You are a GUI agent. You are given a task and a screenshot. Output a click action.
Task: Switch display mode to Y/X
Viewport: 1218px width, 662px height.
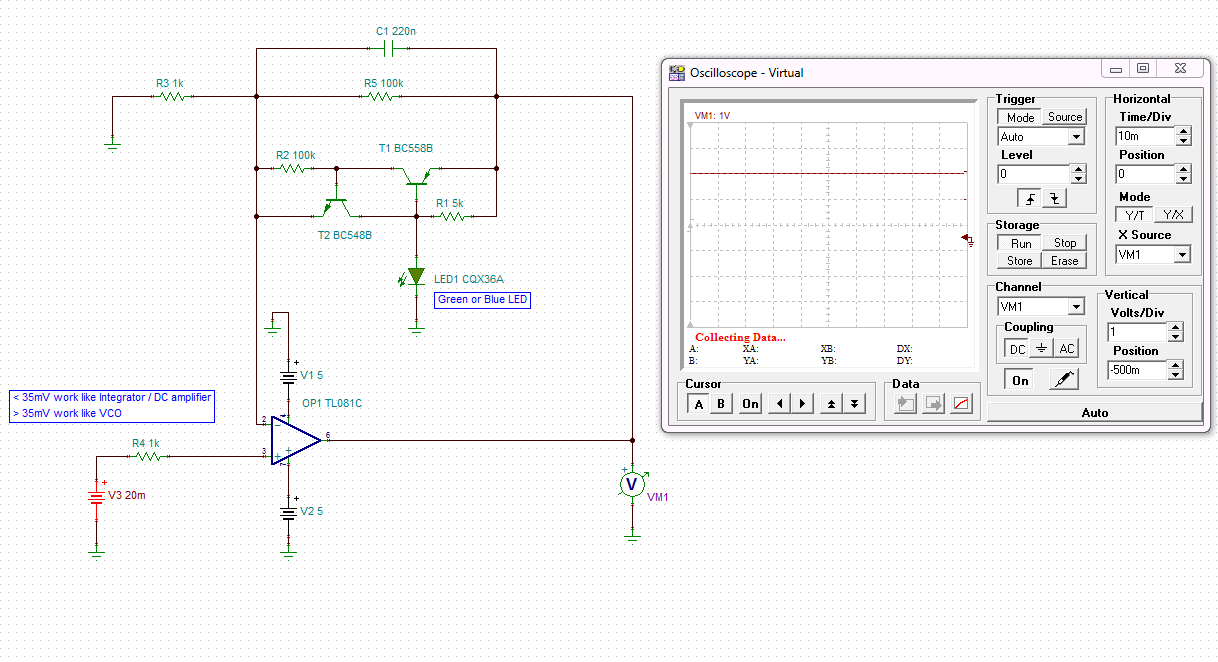1174,215
